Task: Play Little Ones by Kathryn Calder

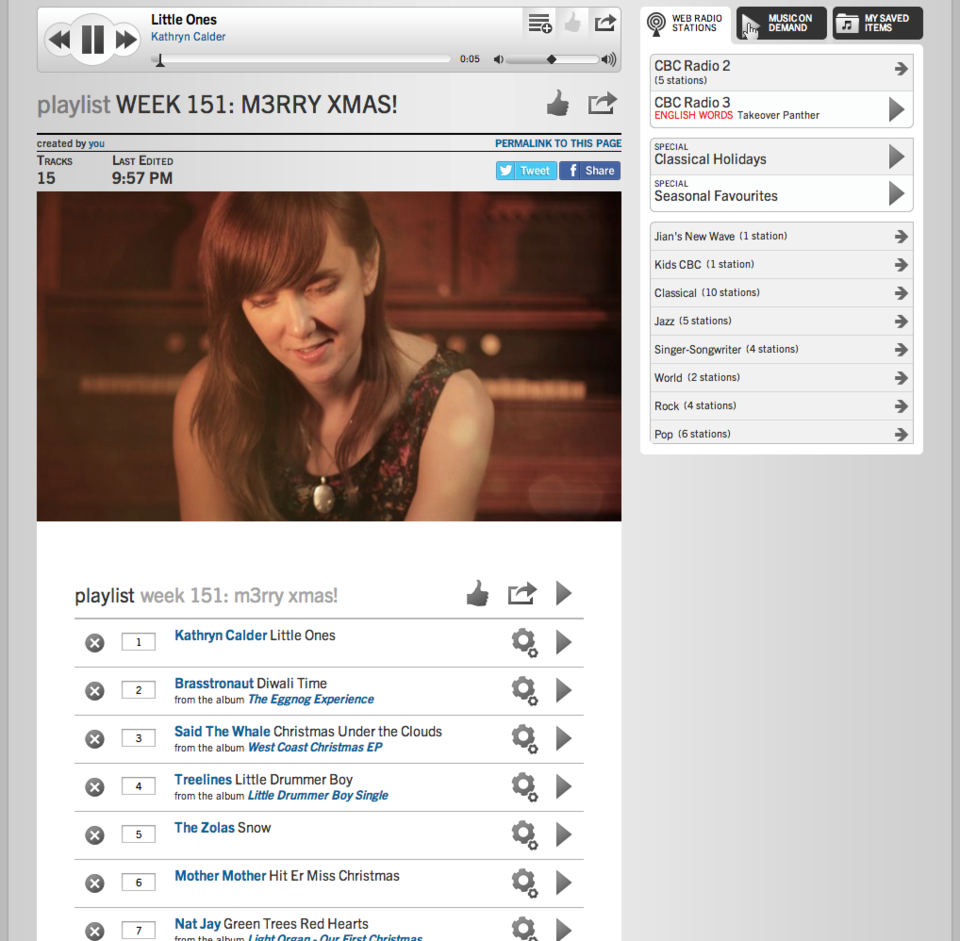Action: point(563,642)
